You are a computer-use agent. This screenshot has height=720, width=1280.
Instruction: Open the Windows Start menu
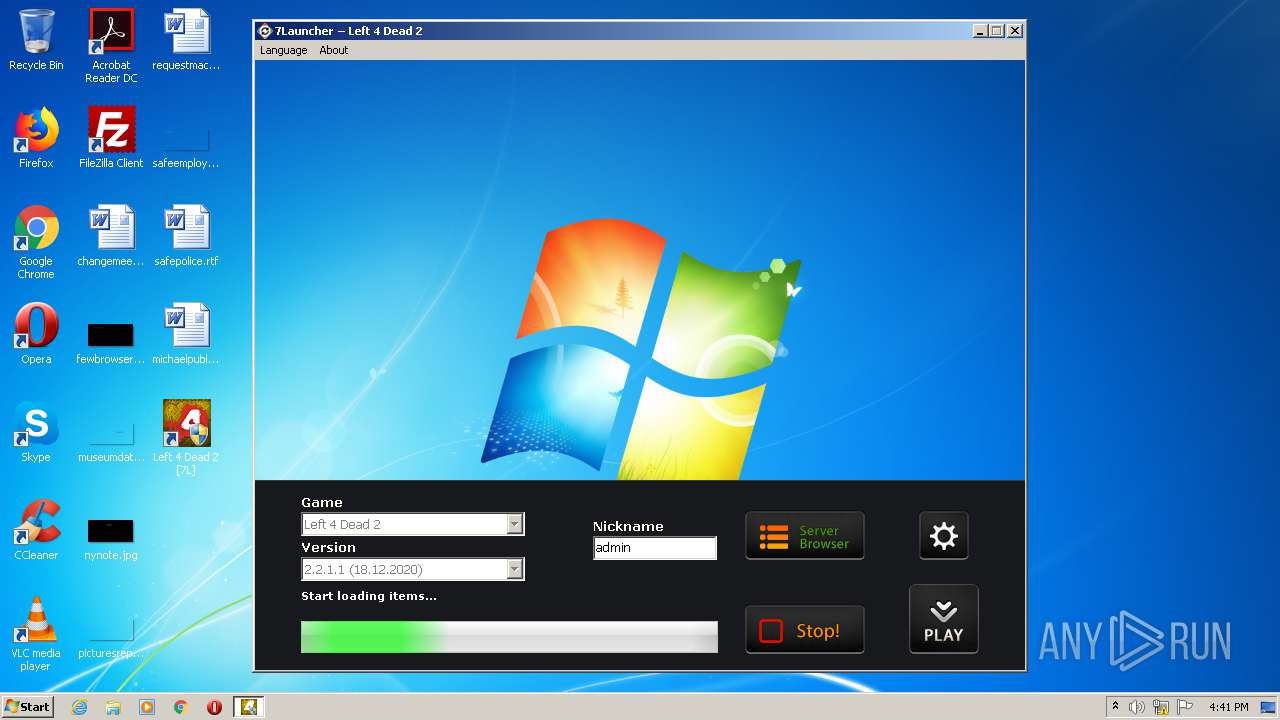coord(28,706)
